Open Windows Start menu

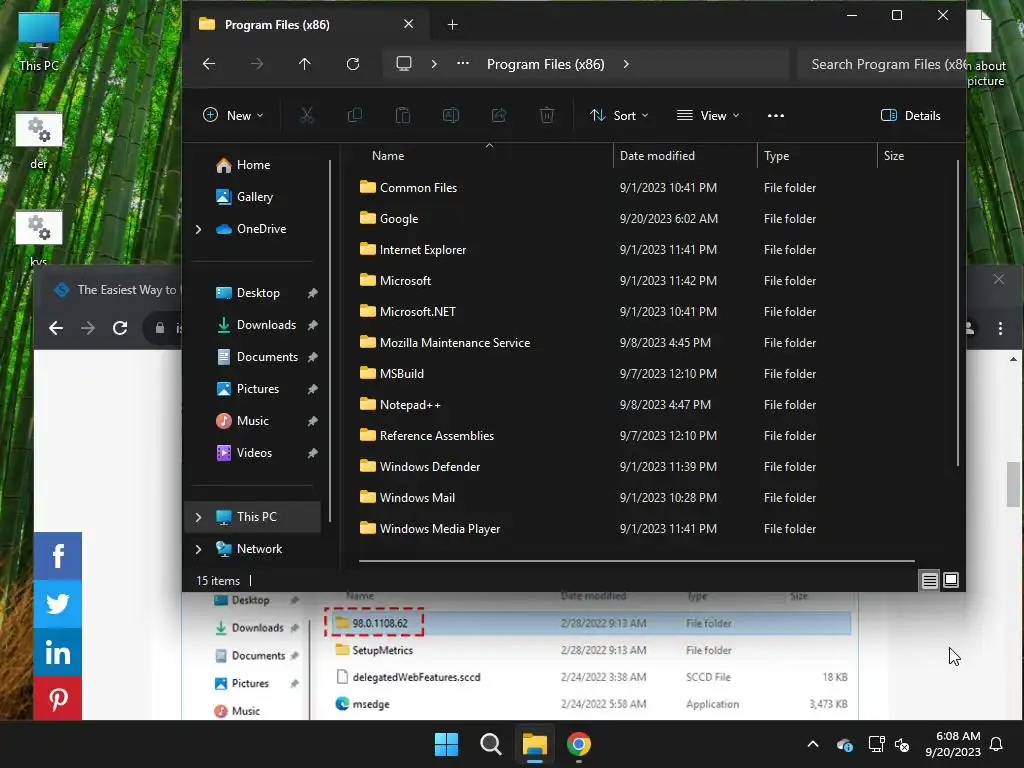[x=447, y=744]
